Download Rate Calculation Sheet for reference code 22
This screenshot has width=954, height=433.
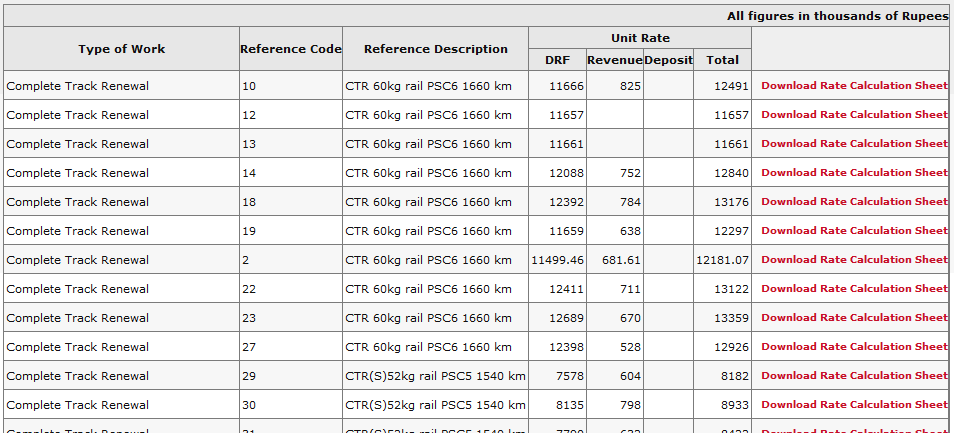click(x=853, y=289)
